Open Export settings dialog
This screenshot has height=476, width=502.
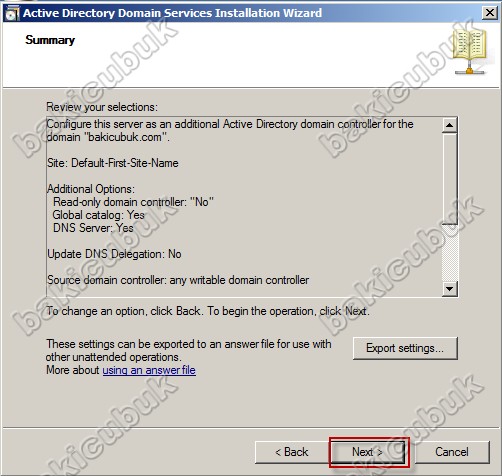point(405,348)
